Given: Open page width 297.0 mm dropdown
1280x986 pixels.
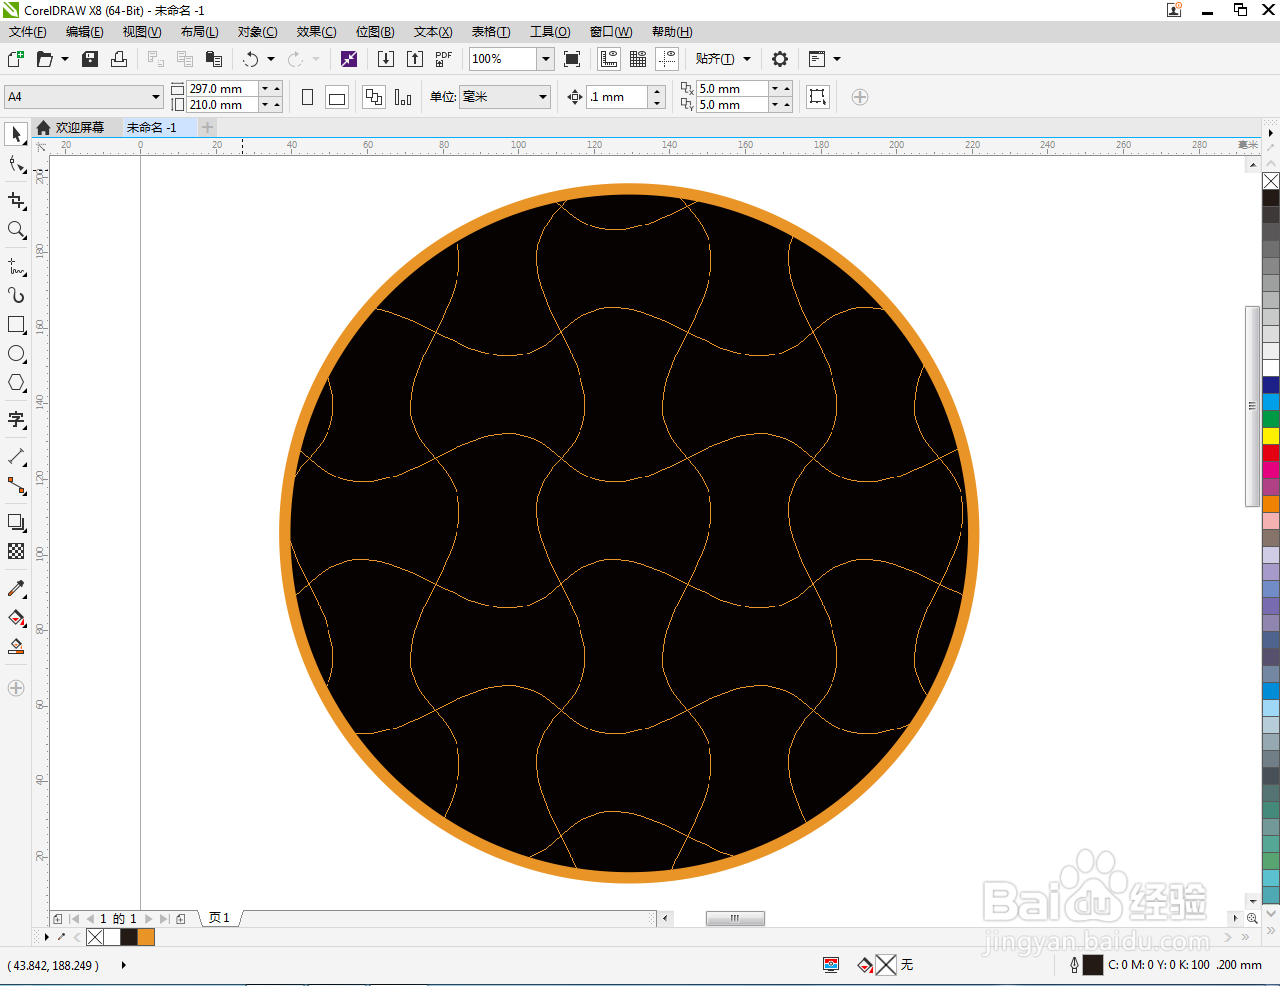Looking at the screenshot, I should click(265, 89).
